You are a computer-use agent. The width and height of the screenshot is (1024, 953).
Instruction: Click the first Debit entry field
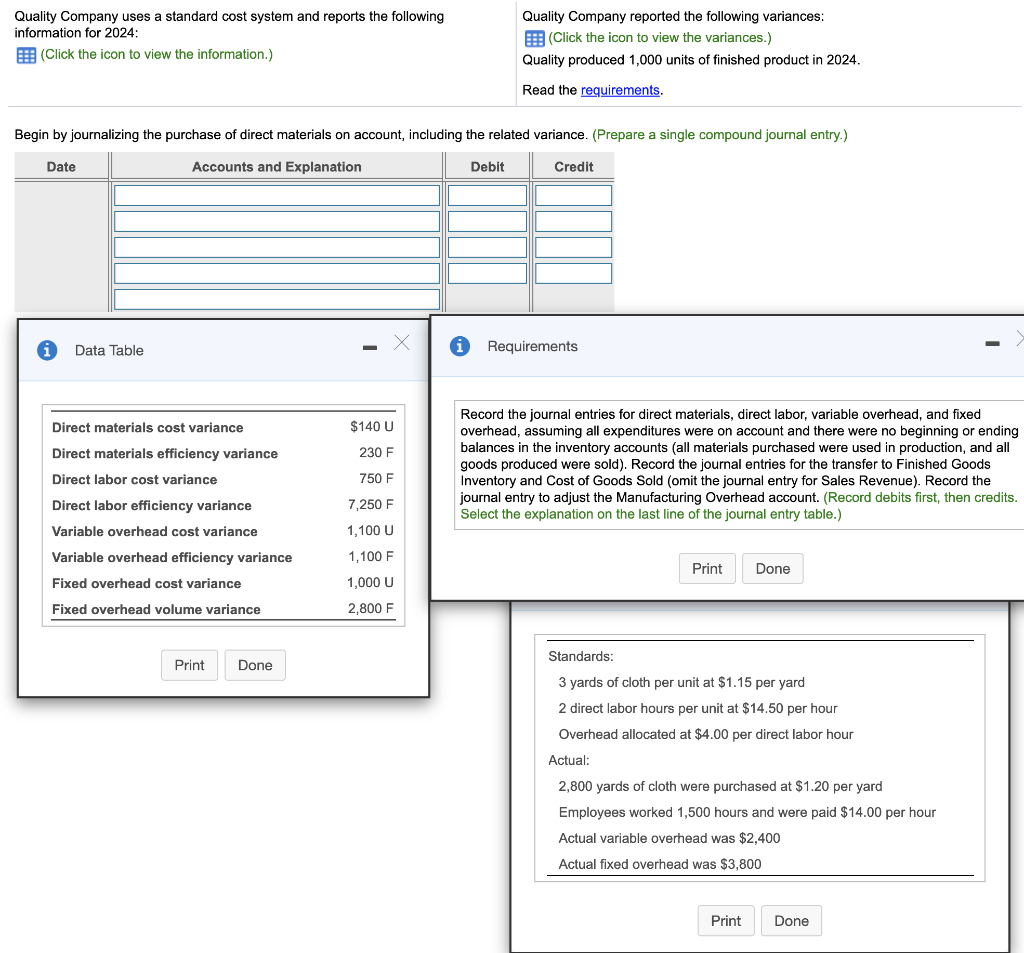click(x=487, y=194)
